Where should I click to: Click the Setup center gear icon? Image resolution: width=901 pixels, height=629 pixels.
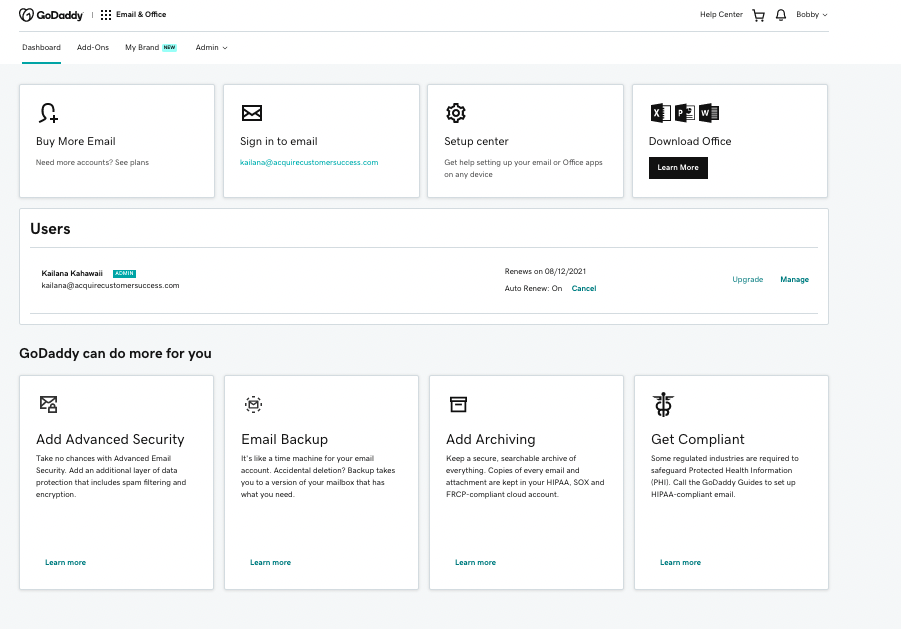456,113
